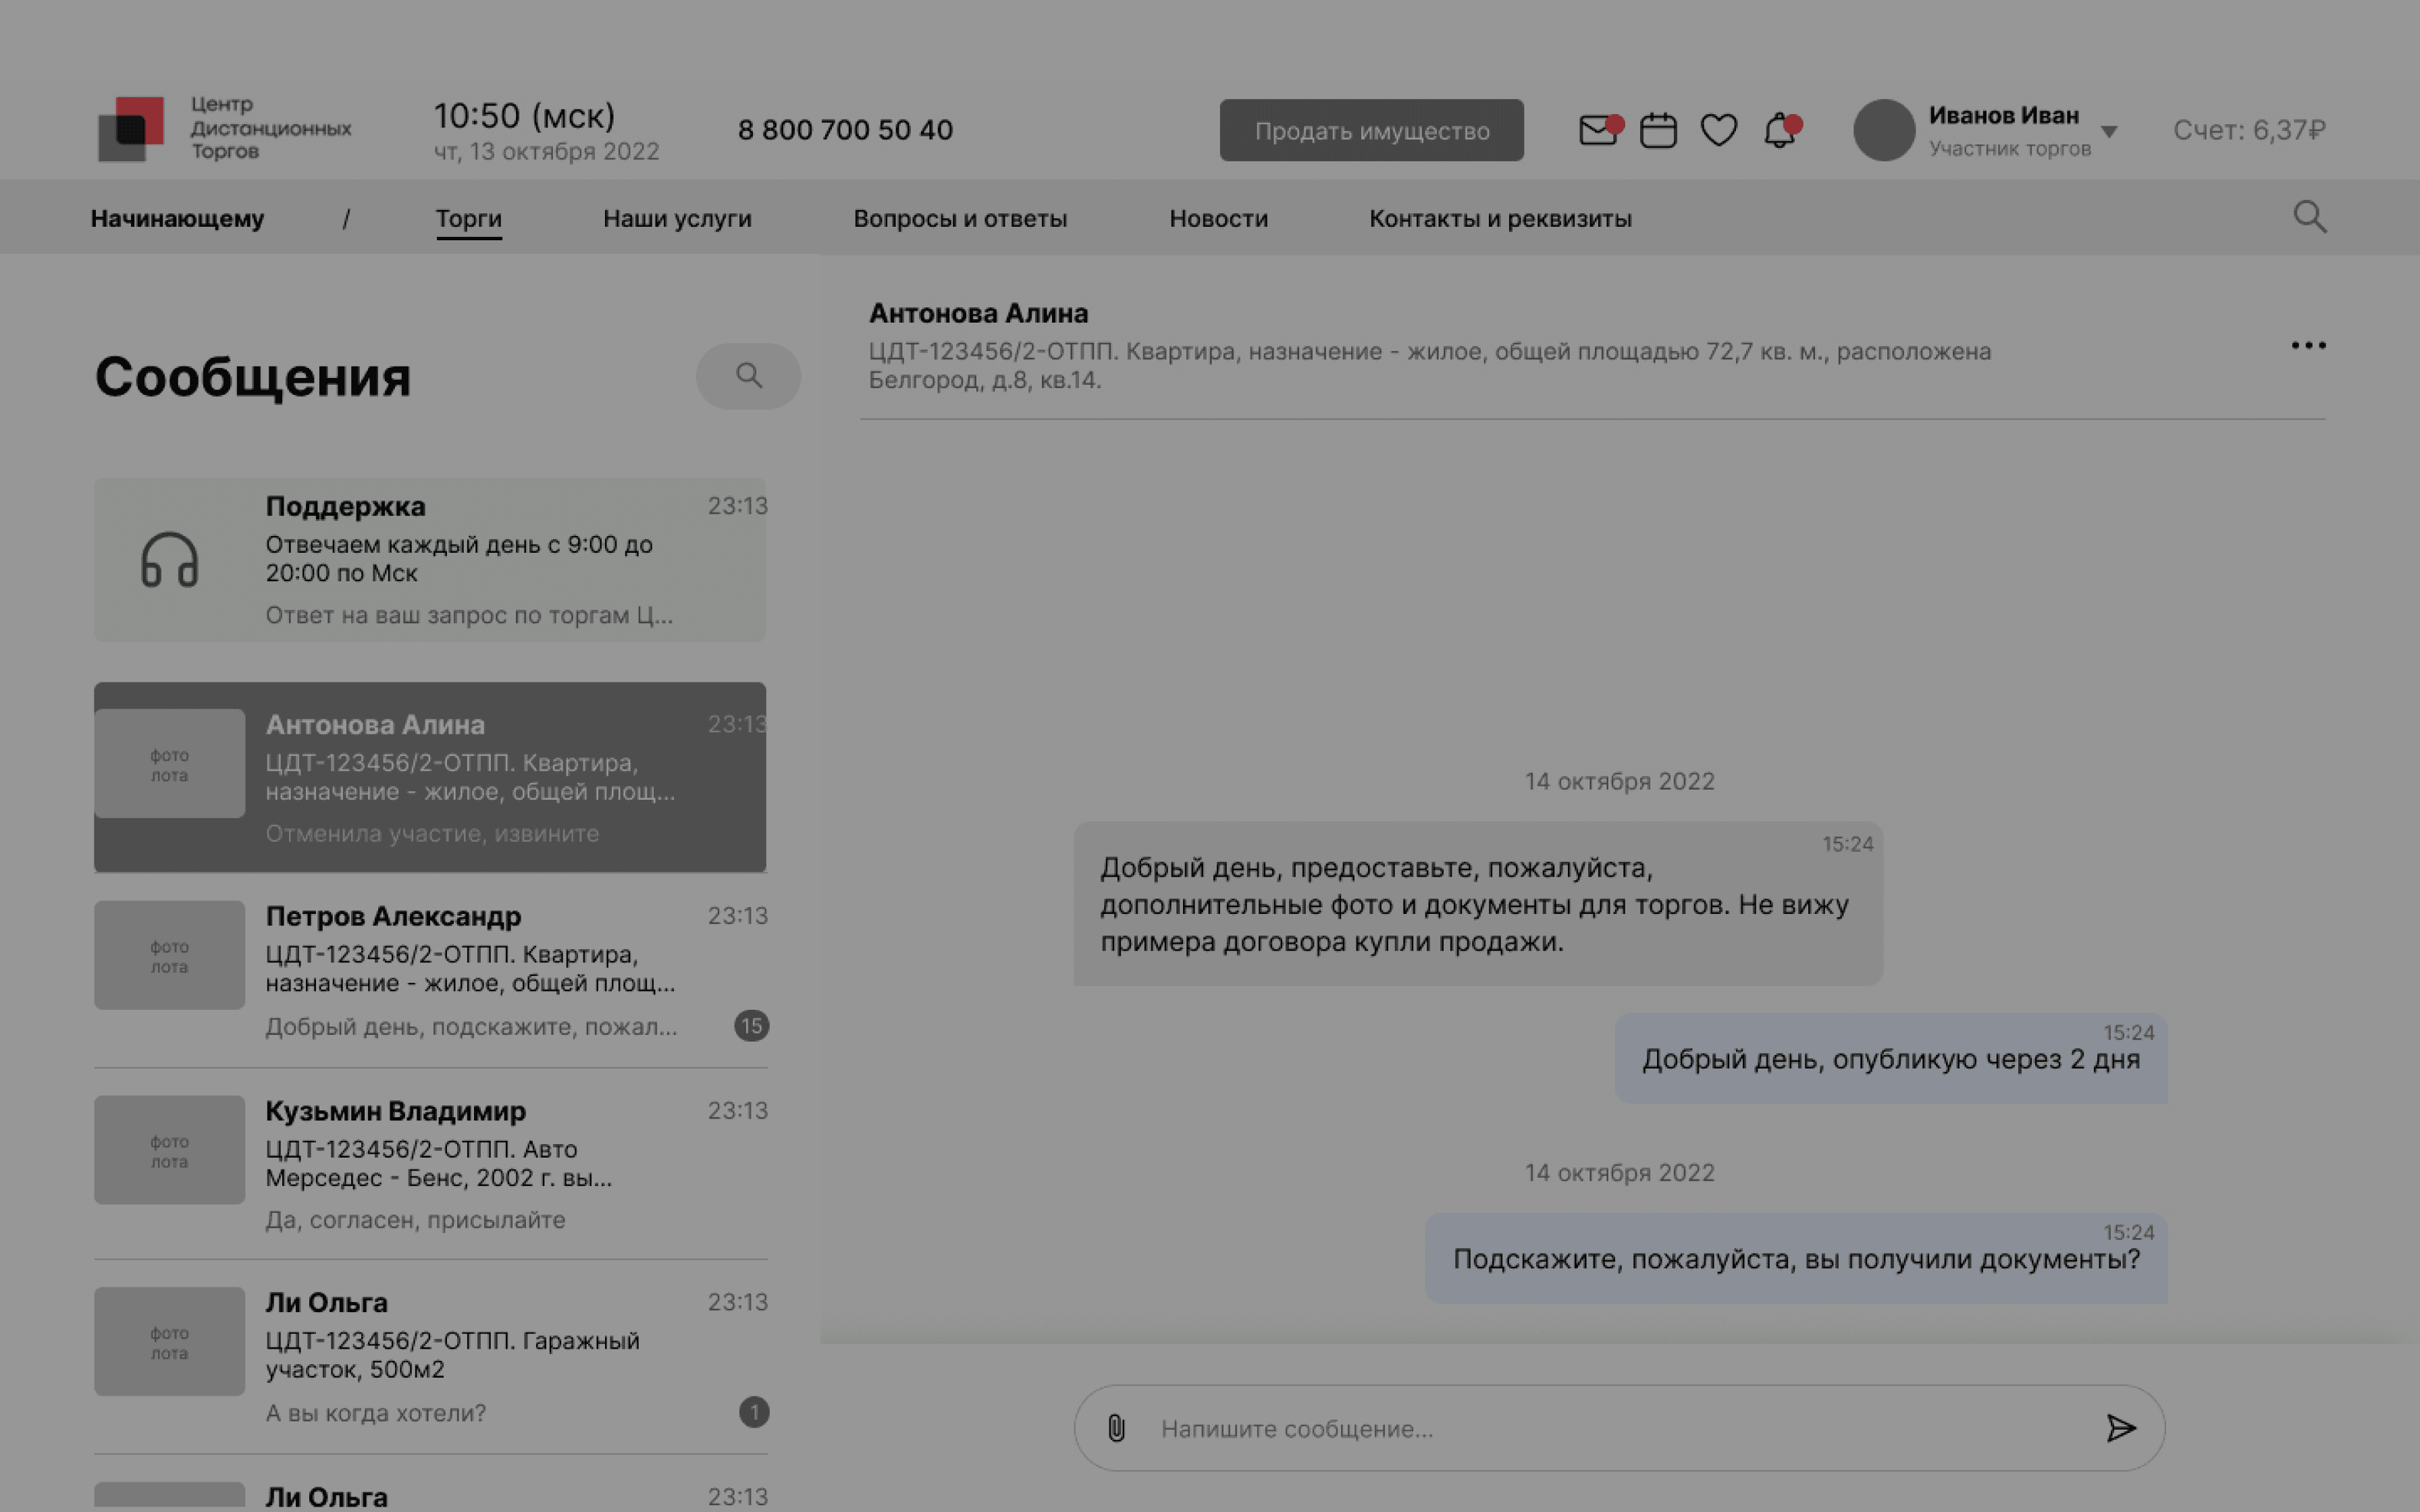This screenshot has width=2420, height=1512.
Task: Click the Продать имущество button
Action: [x=1371, y=130]
